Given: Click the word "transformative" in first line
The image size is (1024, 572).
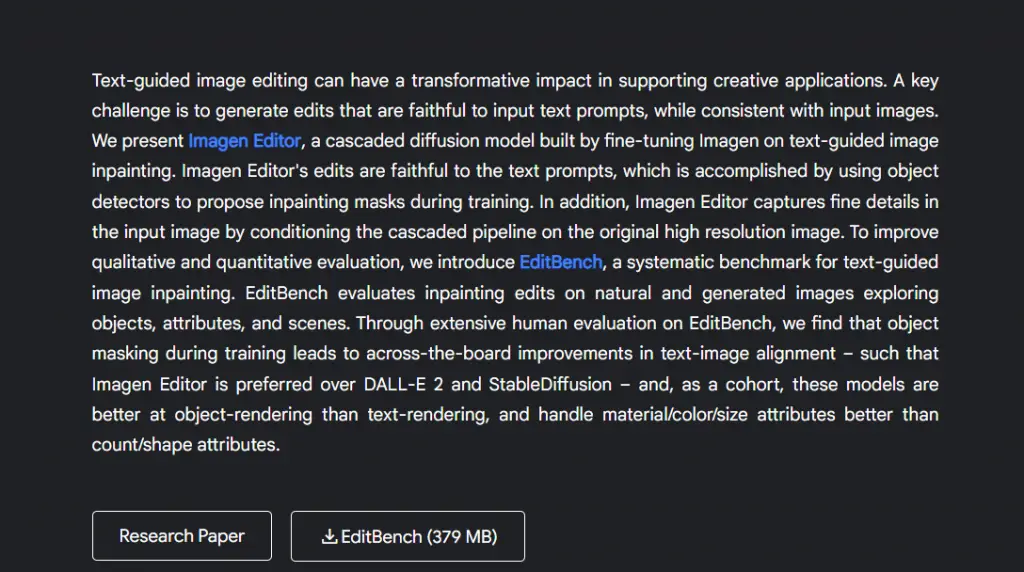Looking at the screenshot, I should 470,81.
